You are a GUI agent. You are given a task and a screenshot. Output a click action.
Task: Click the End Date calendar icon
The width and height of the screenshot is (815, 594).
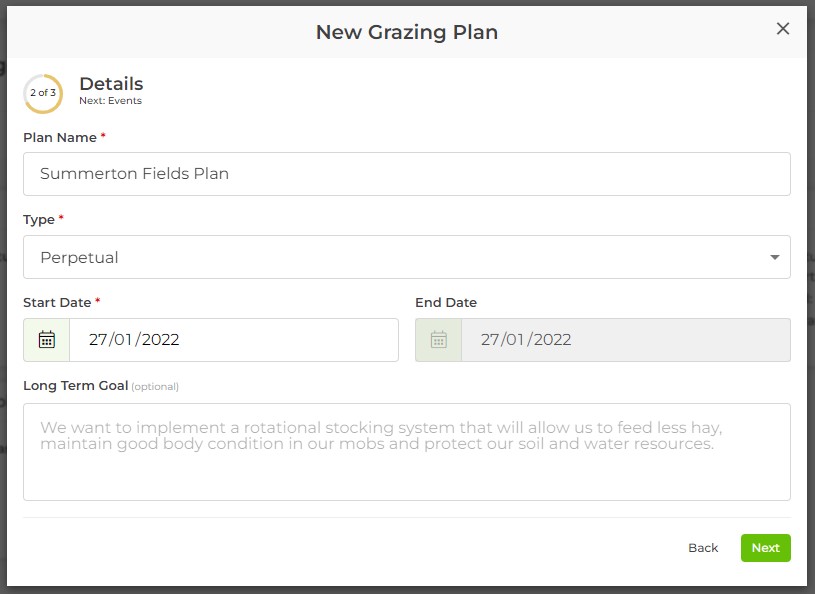click(x=439, y=340)
